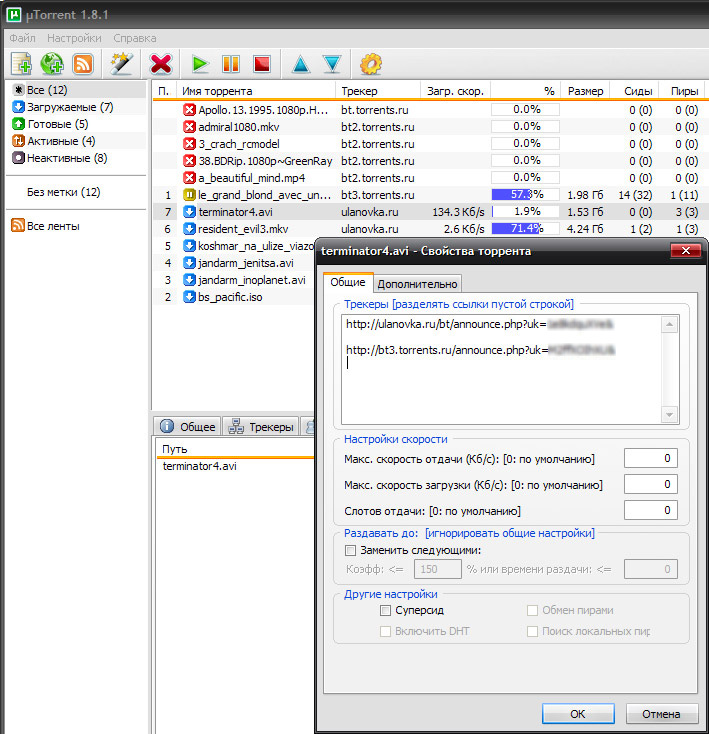Click the Add Torrent toolbar icon
The height and width of the screenshot is (734, 709).
(x=21, y=64)
